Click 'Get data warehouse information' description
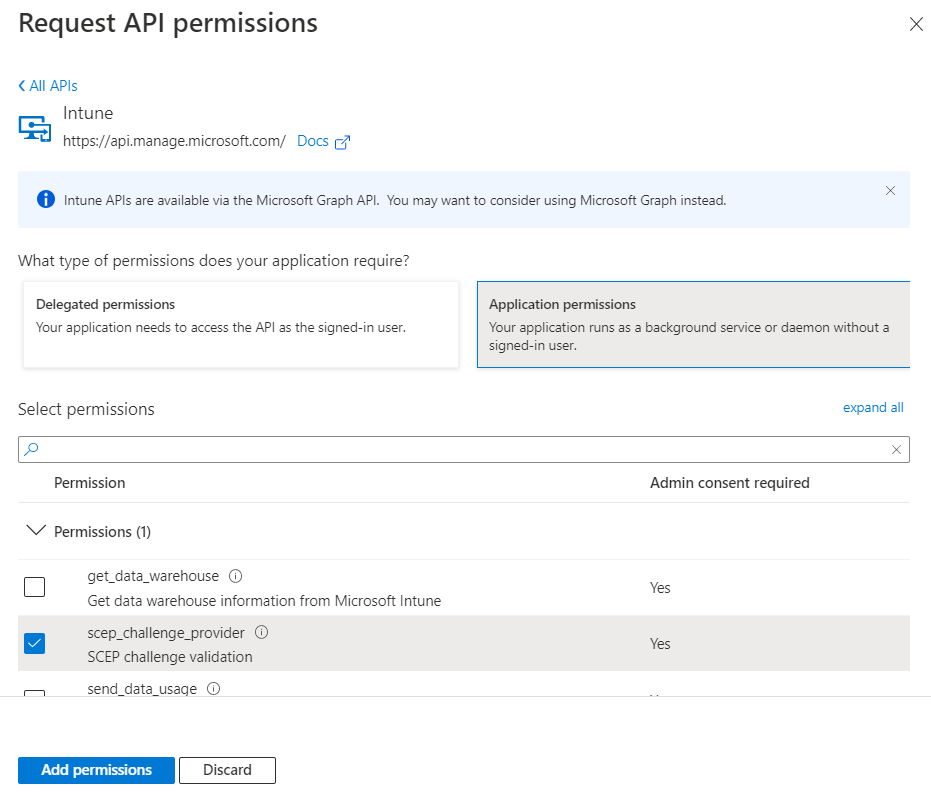The width and height of the screenshot is (931, 801). pyautogui.click(x=264, y=601)
